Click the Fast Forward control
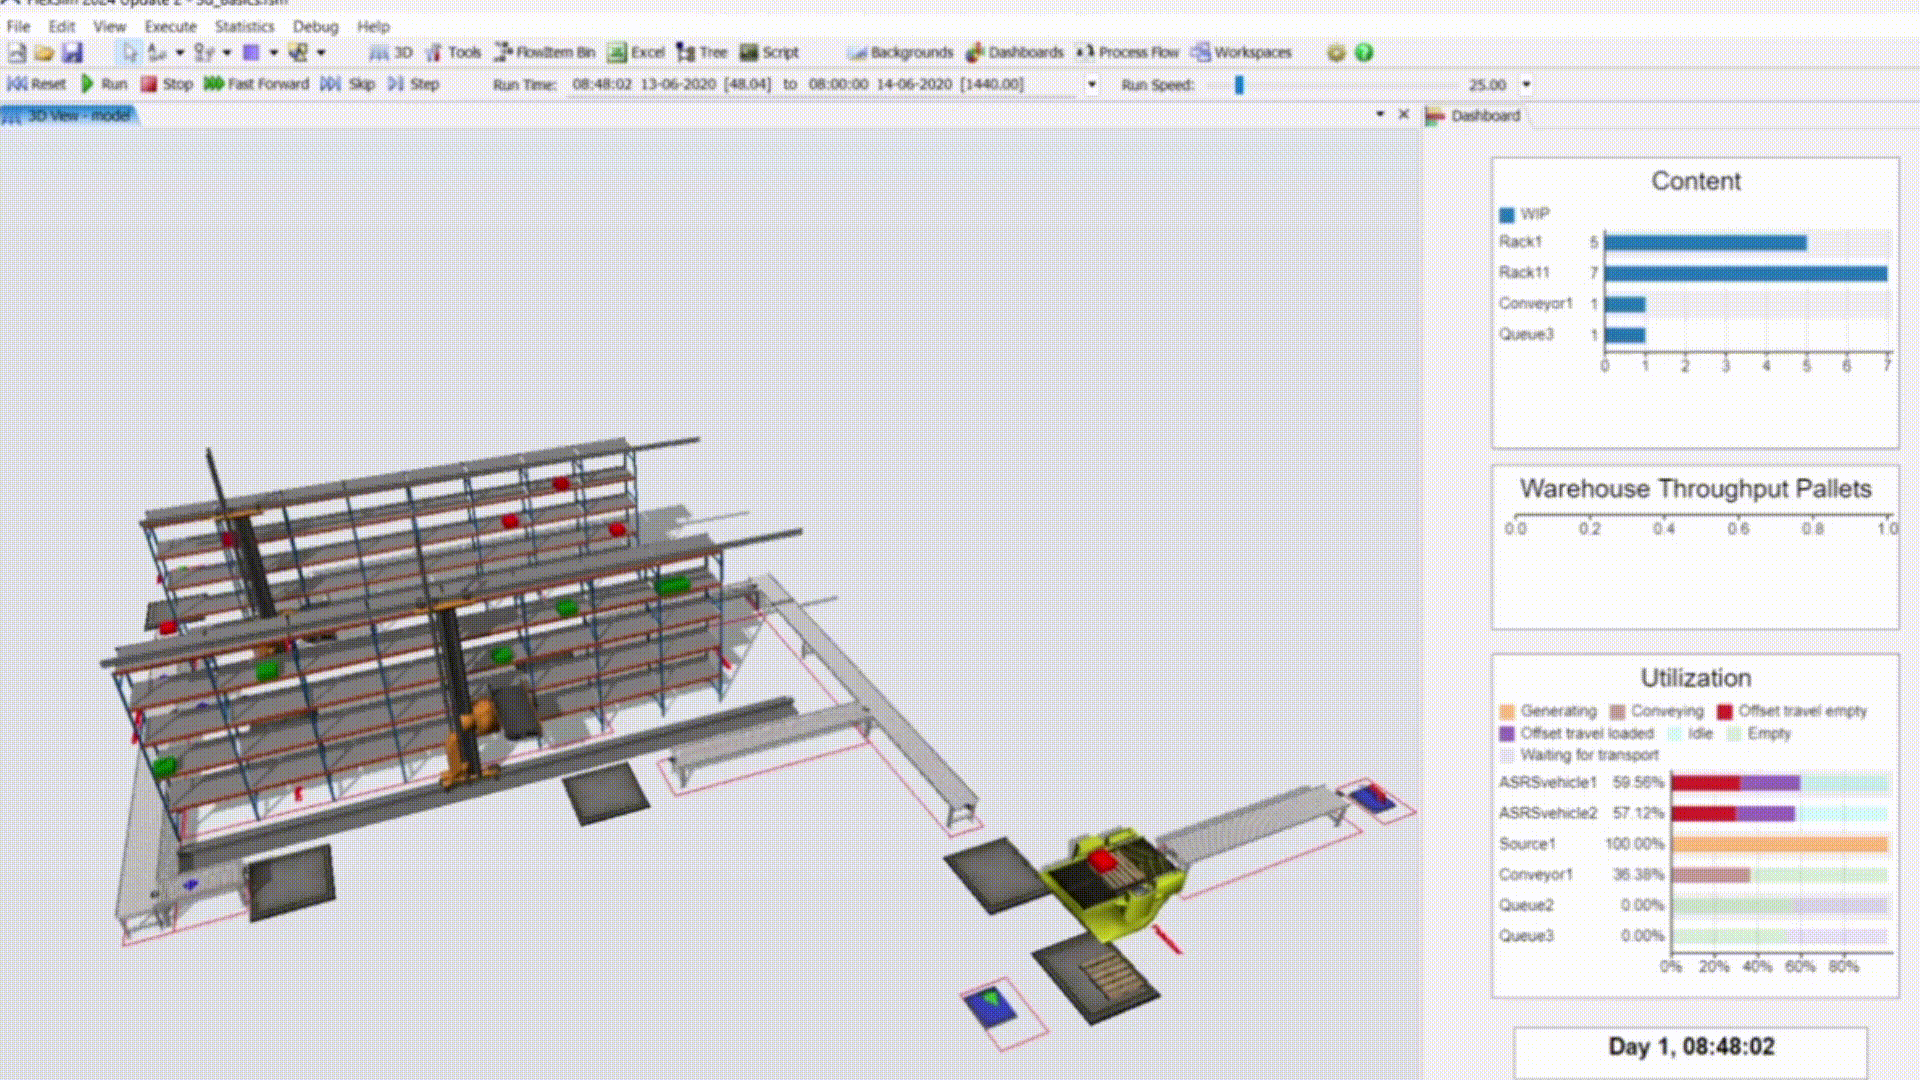 click(256, 84)
